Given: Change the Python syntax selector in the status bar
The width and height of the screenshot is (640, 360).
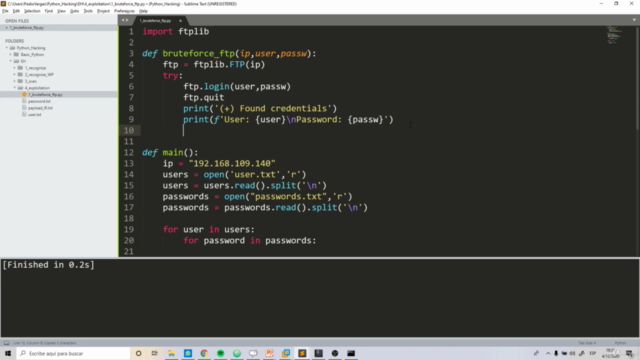Looking at the screenshot, I should (x=620, y=343).
